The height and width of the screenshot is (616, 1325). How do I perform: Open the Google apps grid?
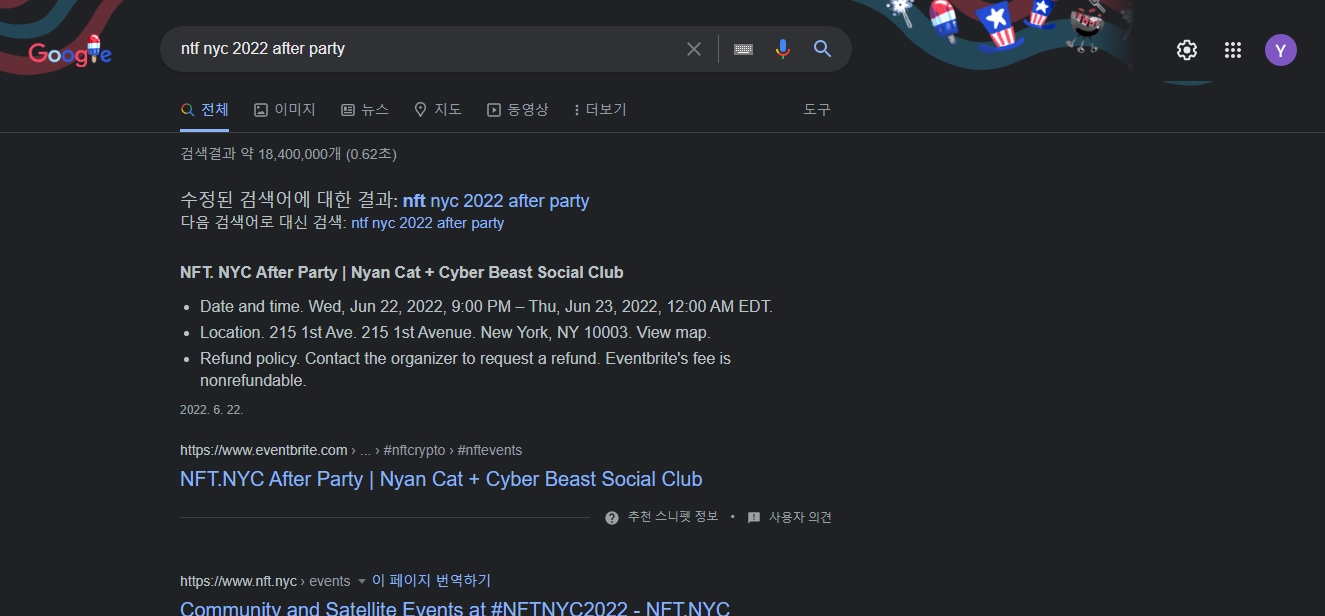(x=1233, y=50)
